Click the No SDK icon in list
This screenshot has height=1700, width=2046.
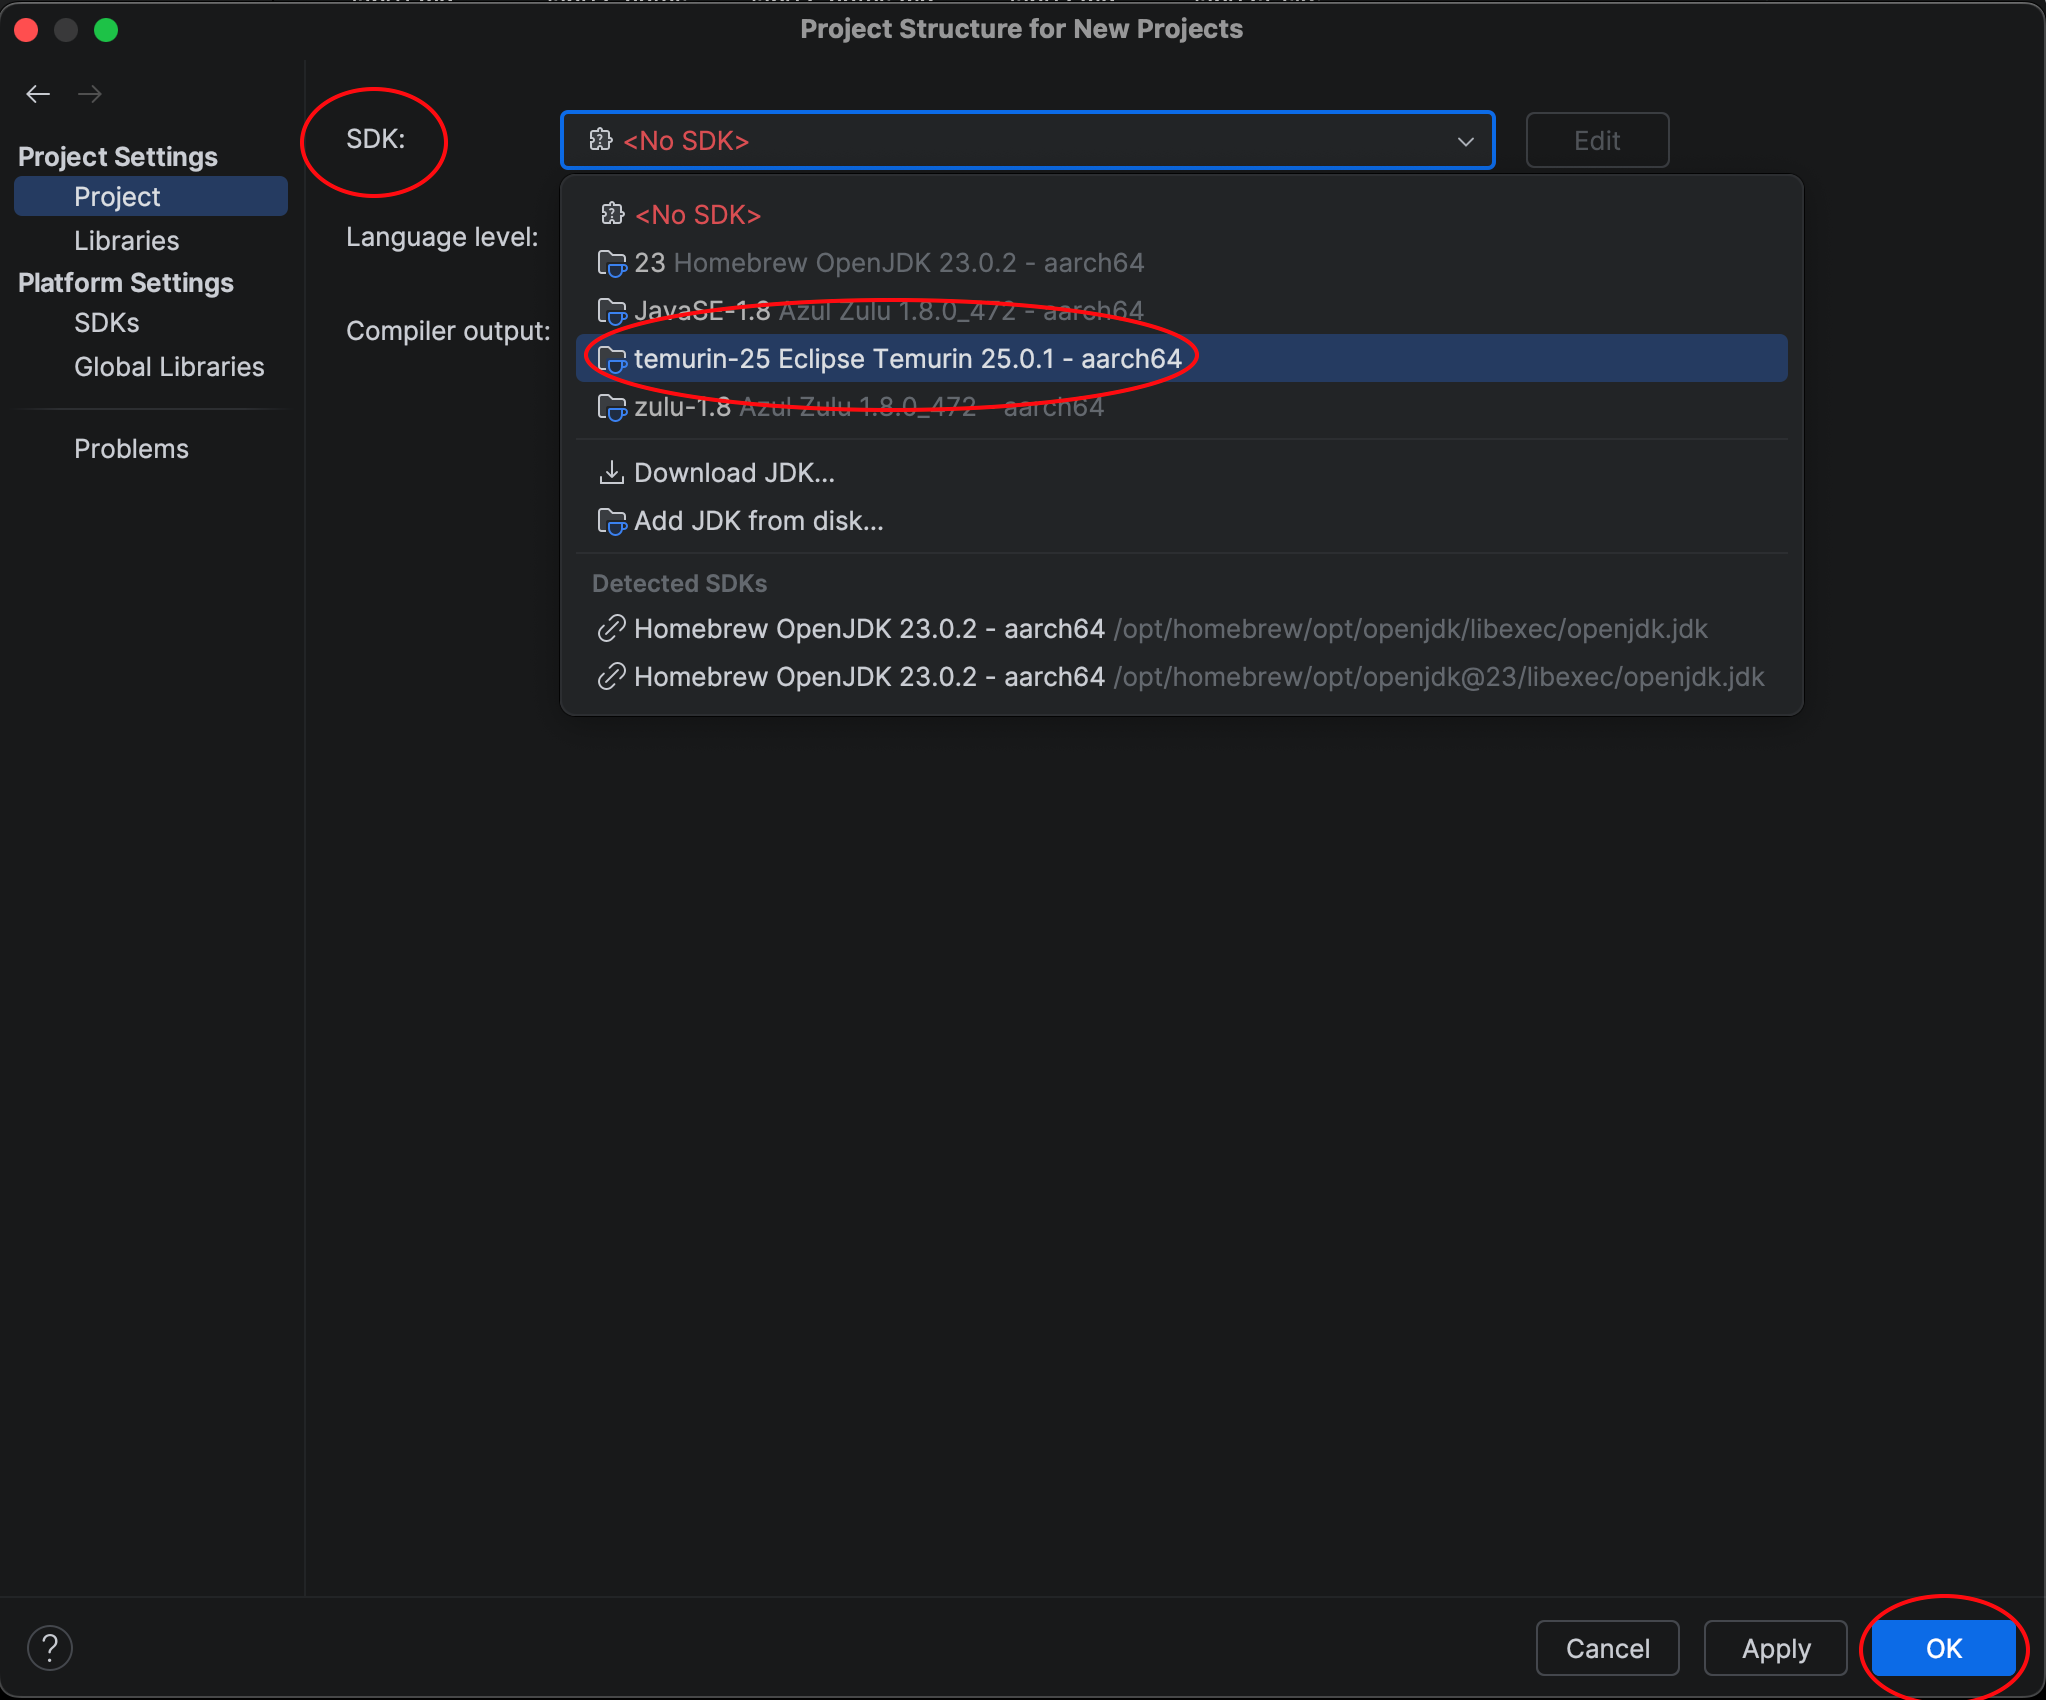(x=612, y=214)
